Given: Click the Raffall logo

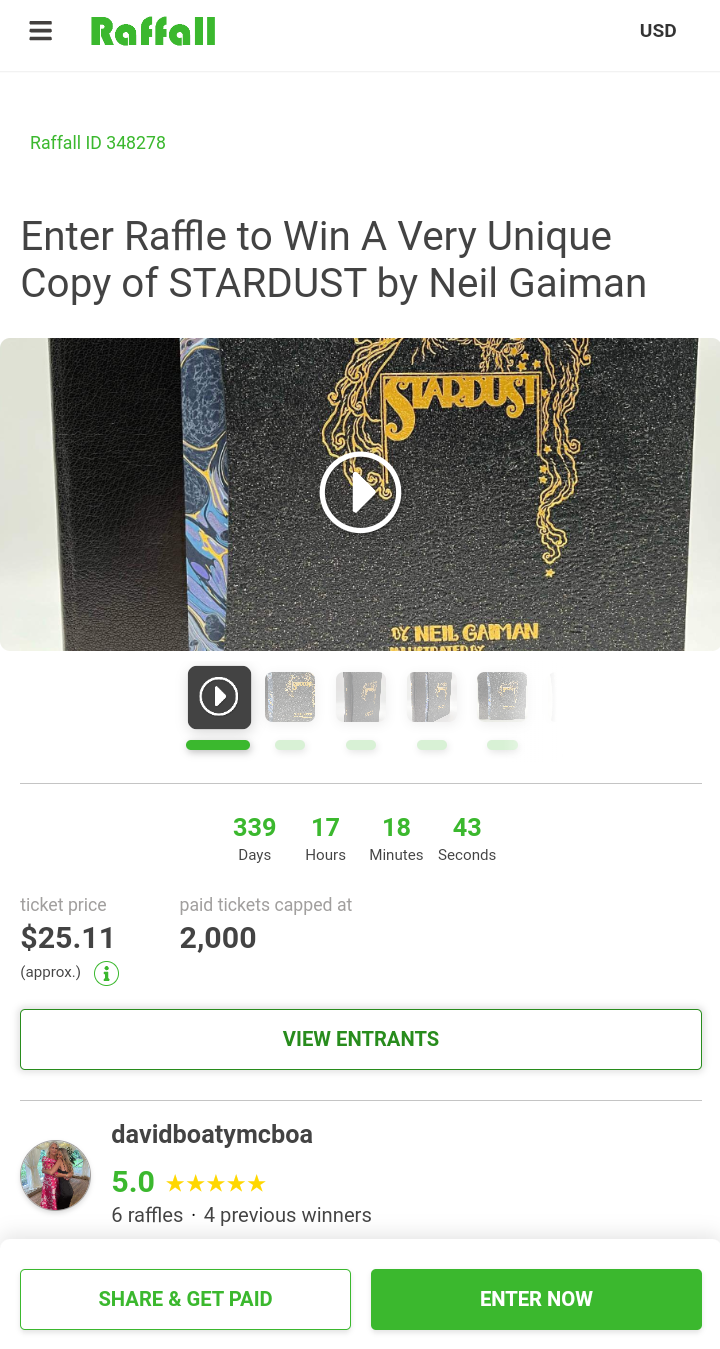Looking at the screenshot, I should click(x=153, y=31).
